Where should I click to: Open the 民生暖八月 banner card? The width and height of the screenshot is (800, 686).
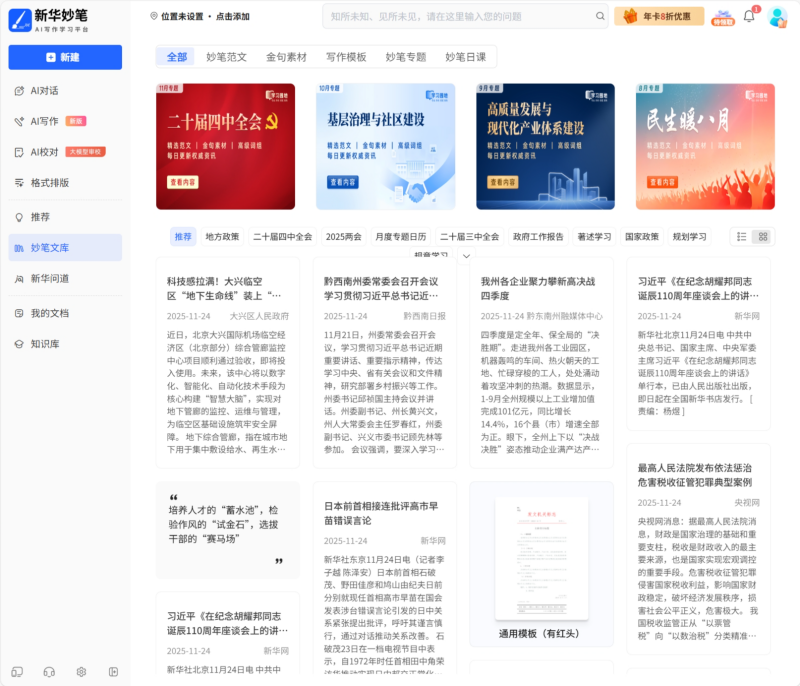coord(705,146)
